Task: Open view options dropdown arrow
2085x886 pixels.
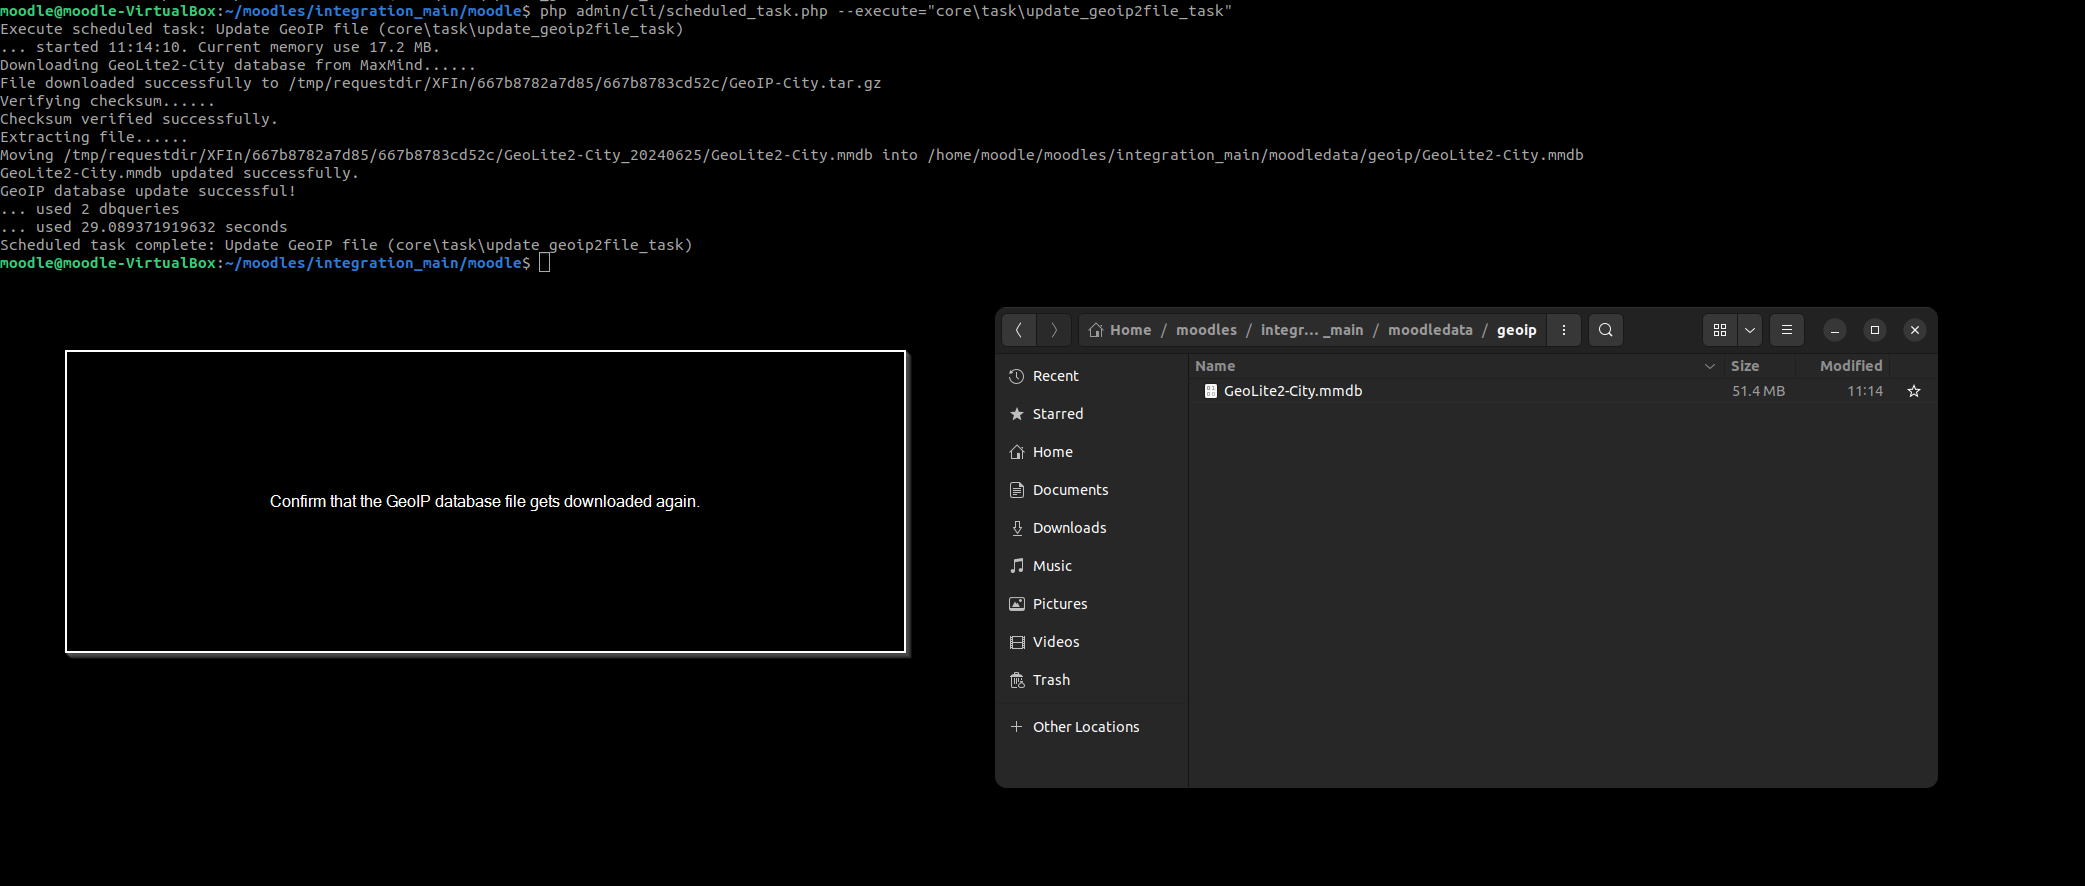Action: [x=1750, y=330]
